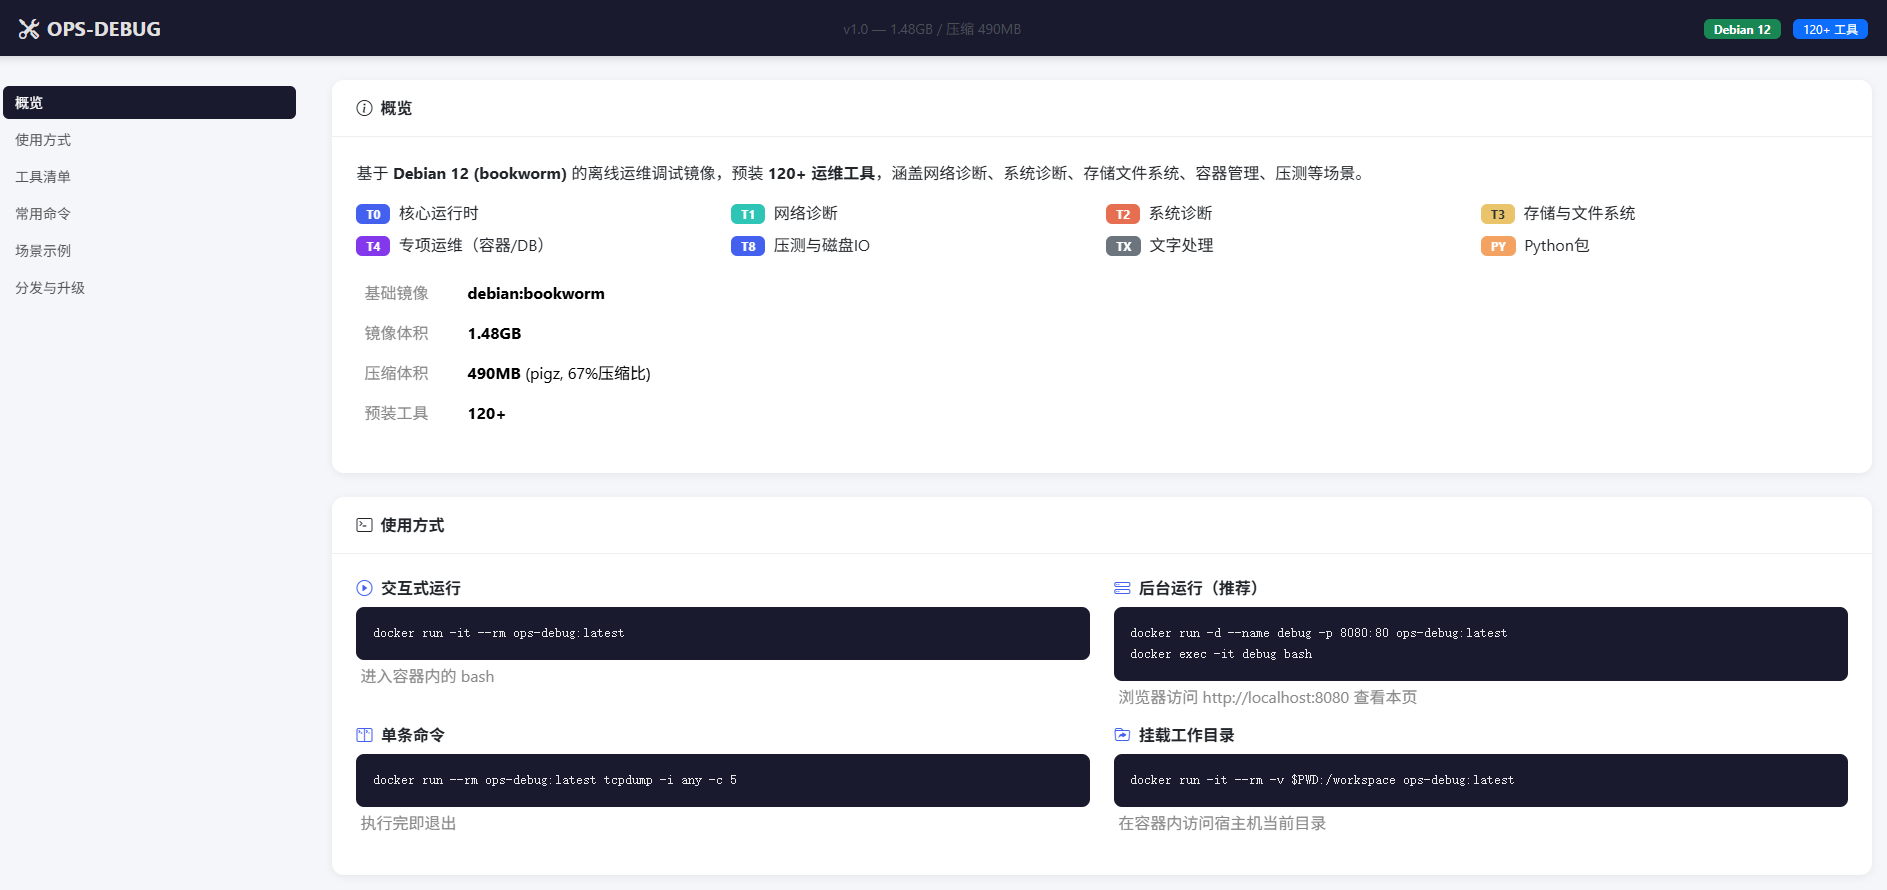
Task: Select 概览 in the sidebar
Action: (x=149, y=102)
